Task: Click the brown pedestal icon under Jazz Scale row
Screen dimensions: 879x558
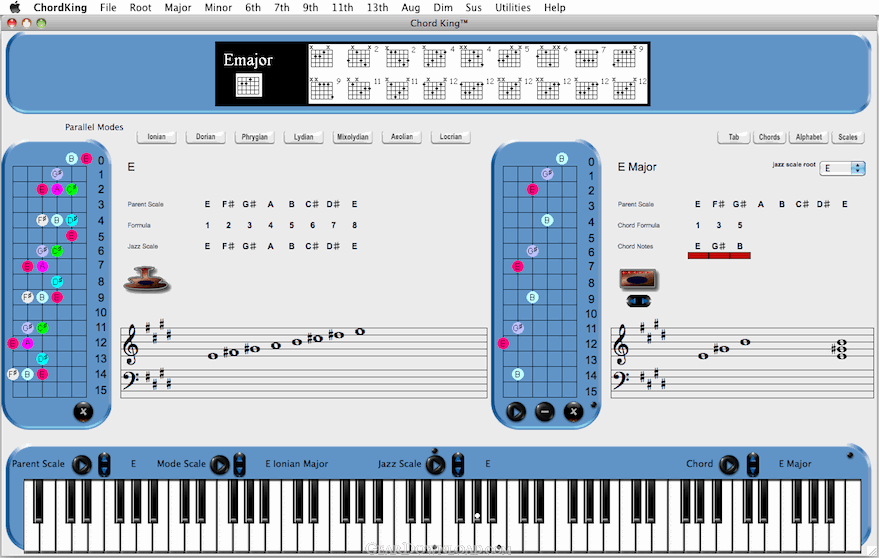Action: tap(146, 279)
